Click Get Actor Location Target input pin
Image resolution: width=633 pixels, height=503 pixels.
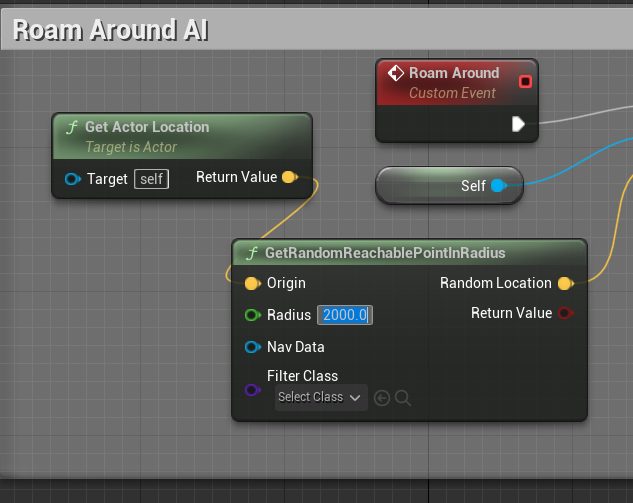click(72, 179)
